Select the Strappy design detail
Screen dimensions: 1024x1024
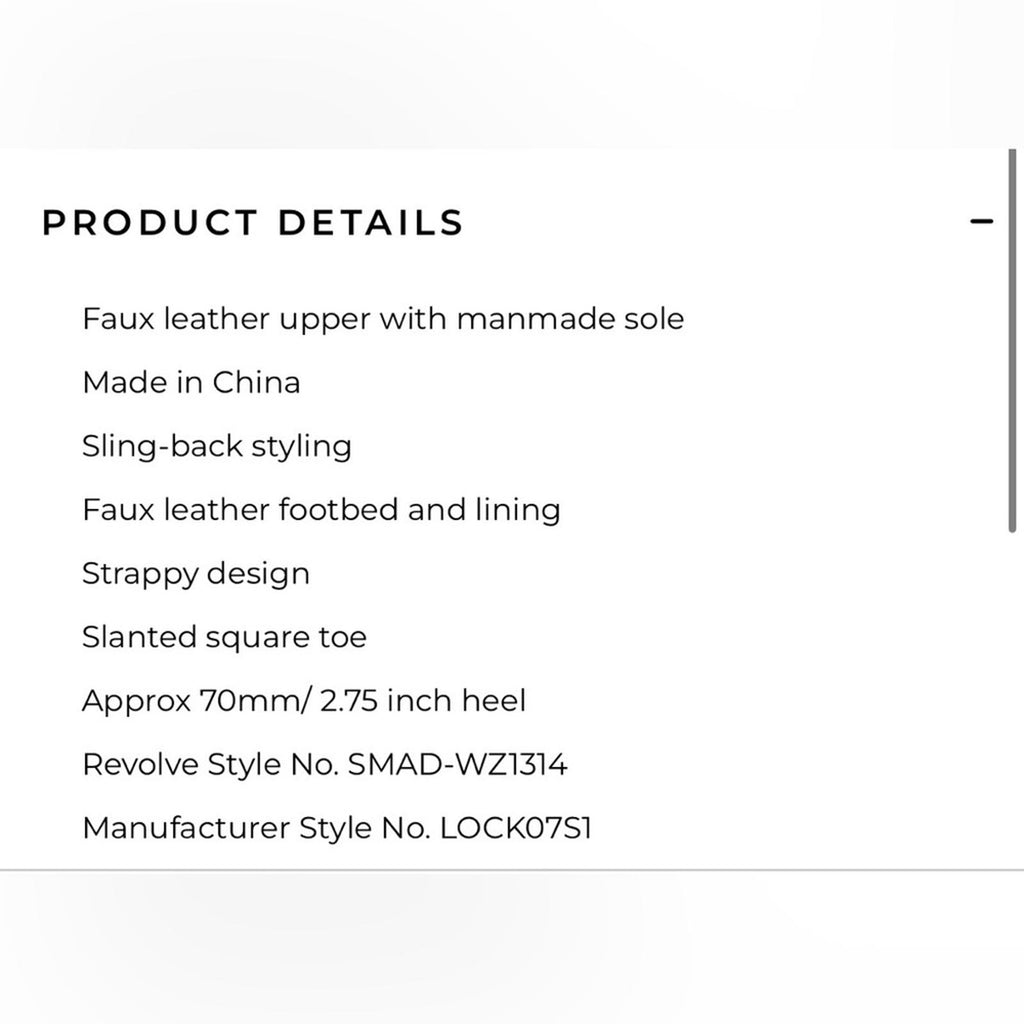click(196, 573)
